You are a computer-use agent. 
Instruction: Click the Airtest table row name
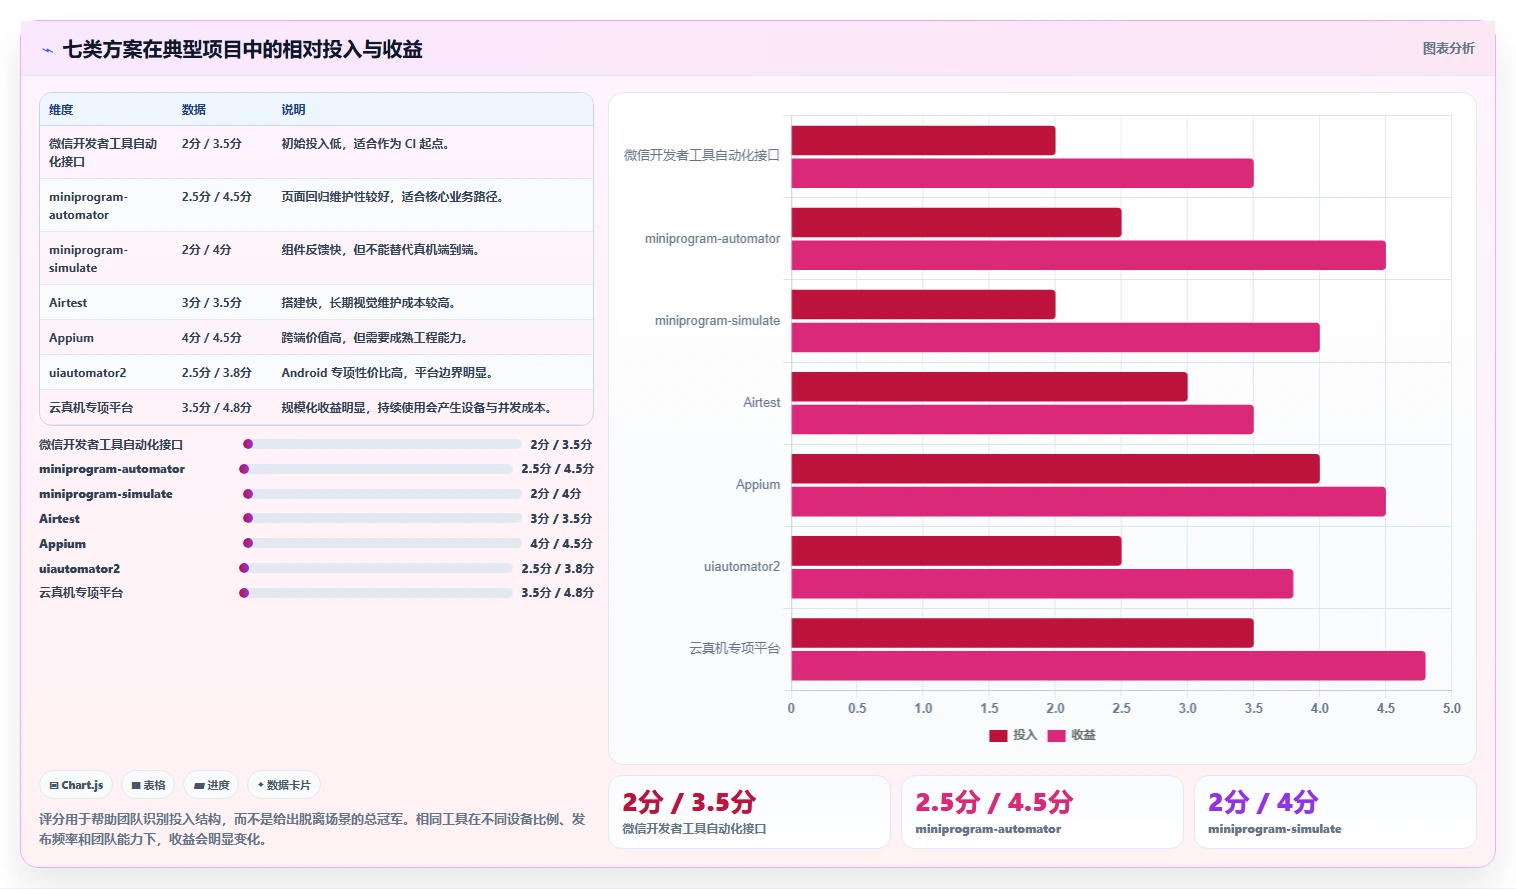[x=68, y=303]
